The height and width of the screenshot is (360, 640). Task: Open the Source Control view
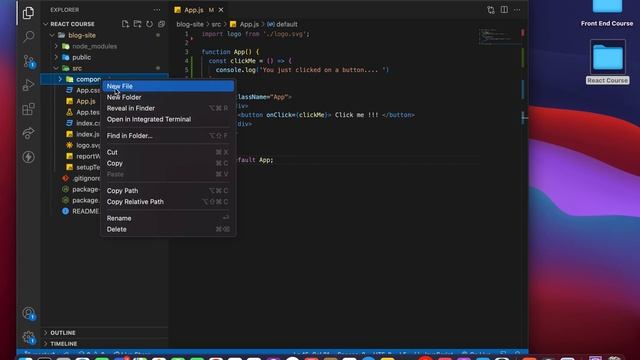28,61
